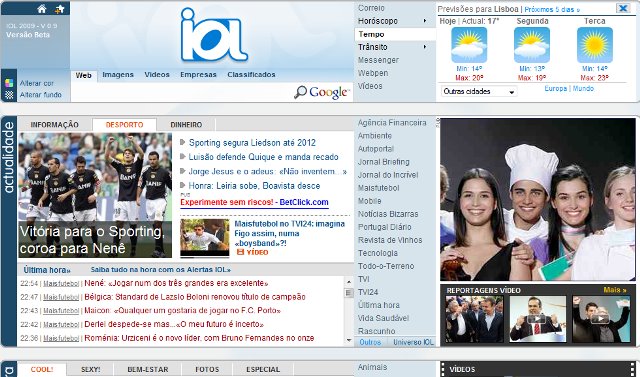This screenshot has height=377, width=640.
Task: Play the middle Reportagens Vídeo clip
Action: [x=538, y=319]
